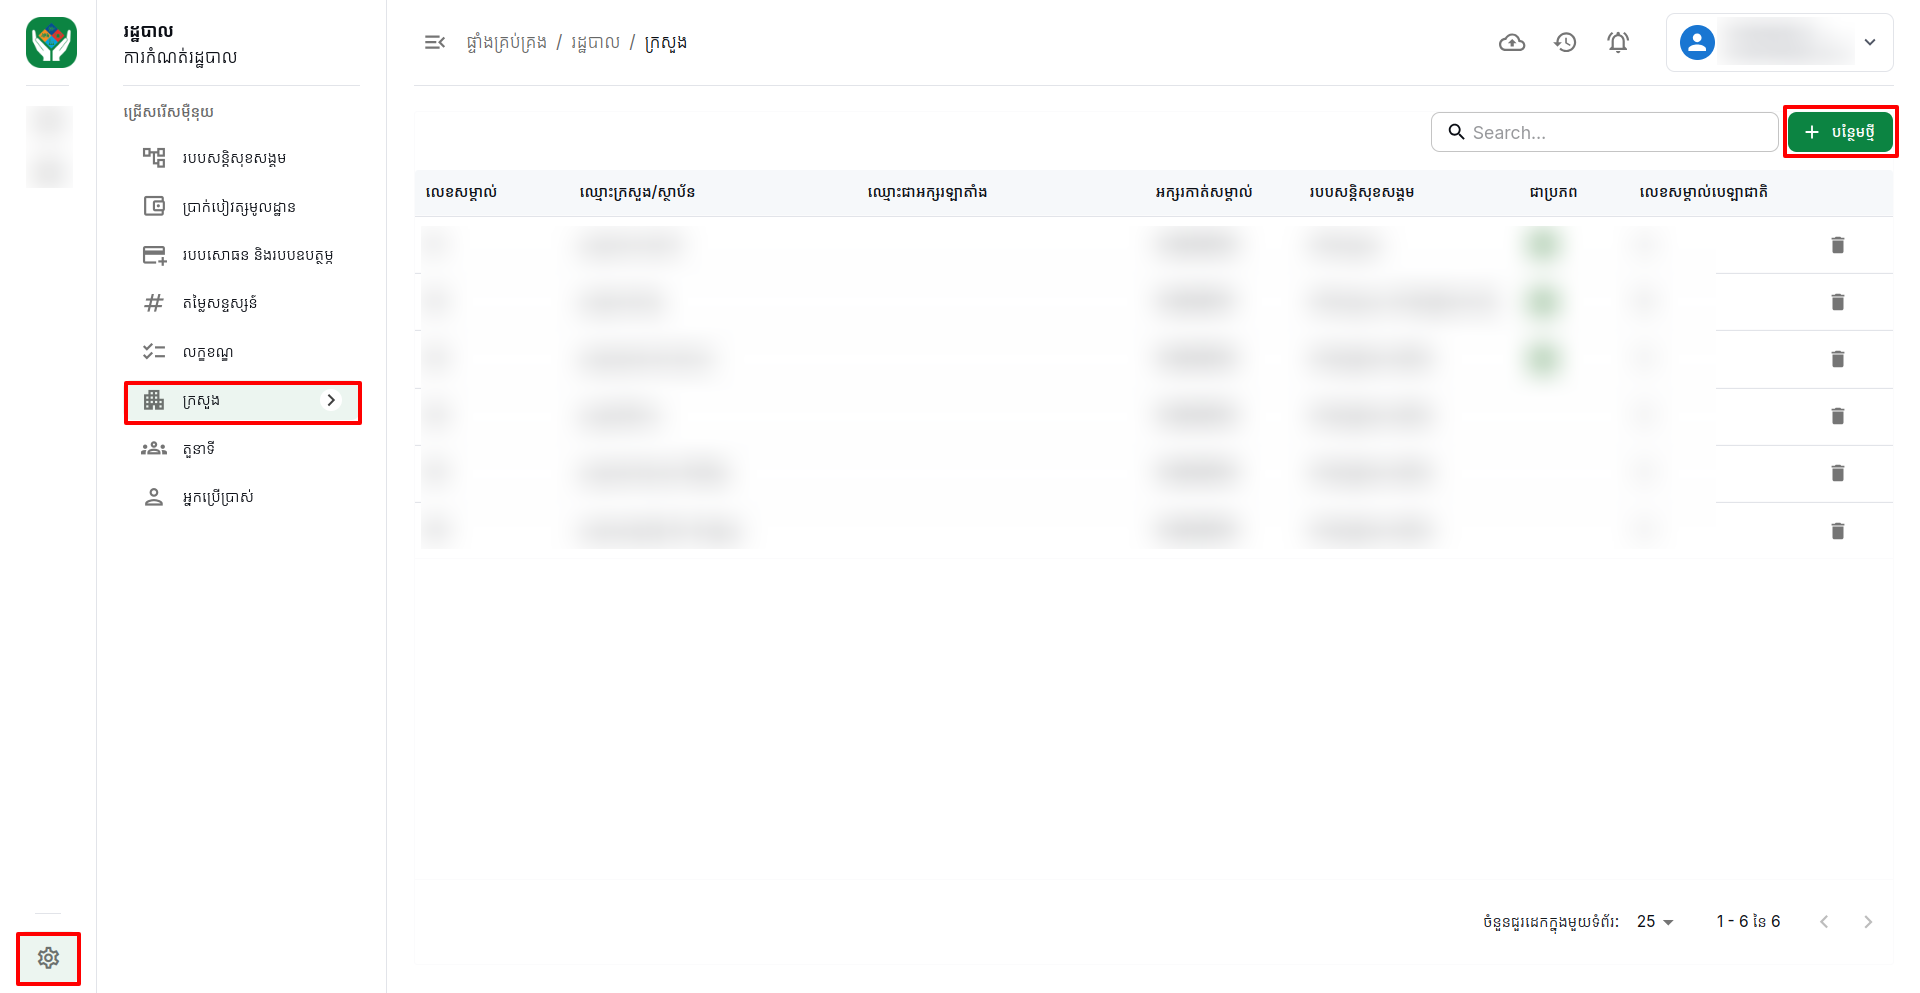This screenshot has width=1920, height=993.
Task: Click the ជាប្រភព column header
Action: tap(1553, 192)
